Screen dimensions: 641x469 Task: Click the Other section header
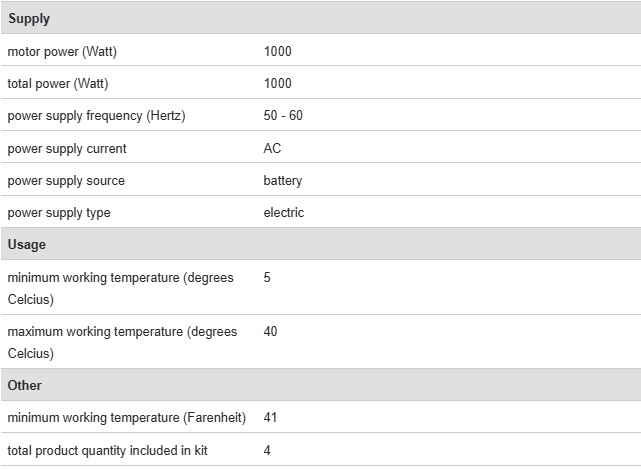click(x=25, y=385)
